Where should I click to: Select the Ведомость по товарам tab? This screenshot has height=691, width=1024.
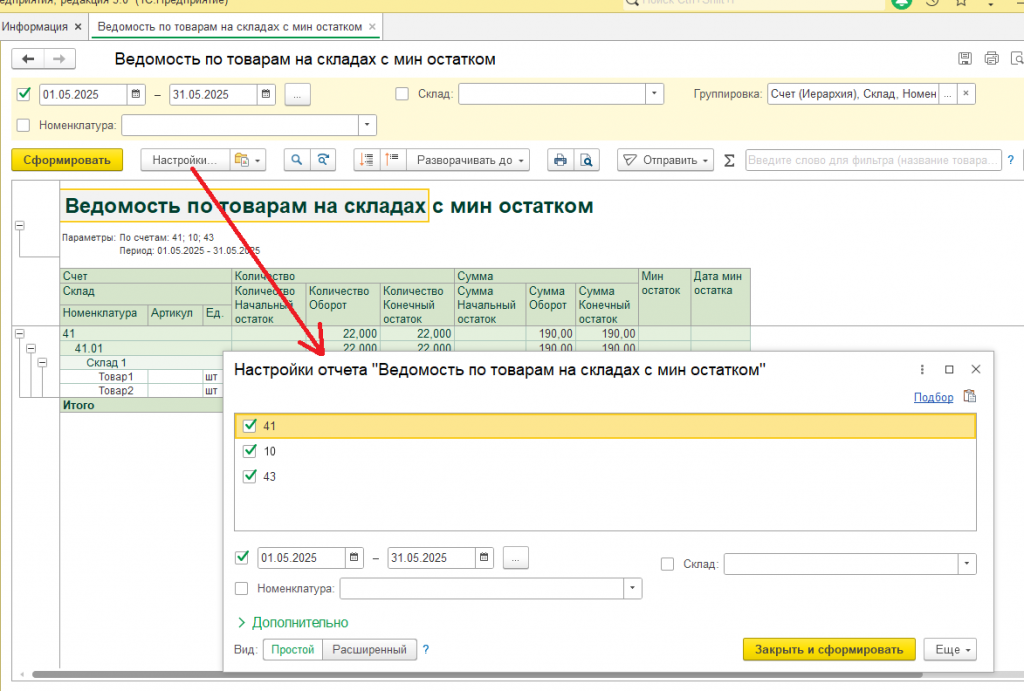(230, 27)
